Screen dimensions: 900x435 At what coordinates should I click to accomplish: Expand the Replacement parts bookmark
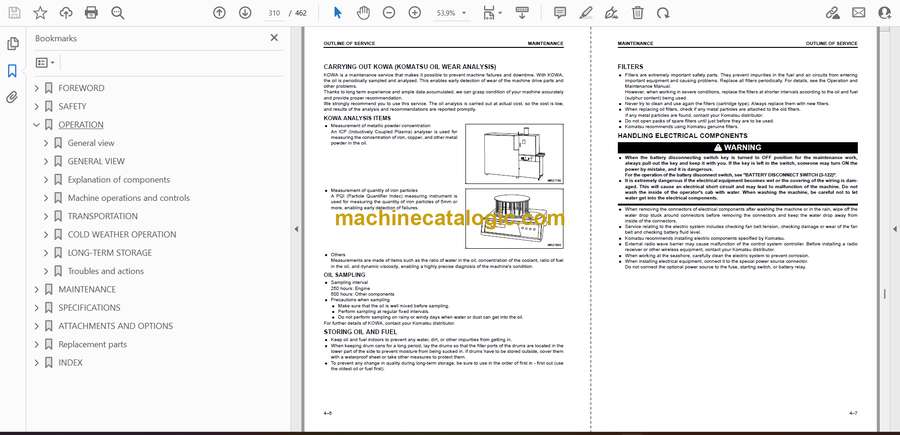click(37, 344)
